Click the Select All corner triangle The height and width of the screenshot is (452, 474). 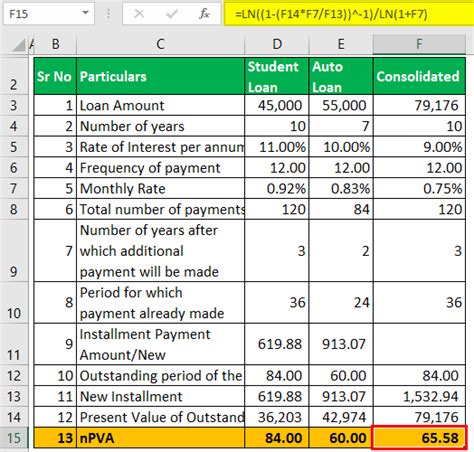pyautogui.click(x=19, y=45)
